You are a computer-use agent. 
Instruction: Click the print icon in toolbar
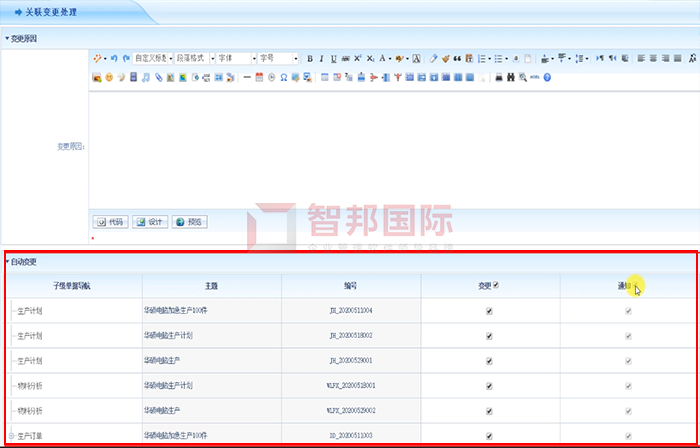[499, 77]
